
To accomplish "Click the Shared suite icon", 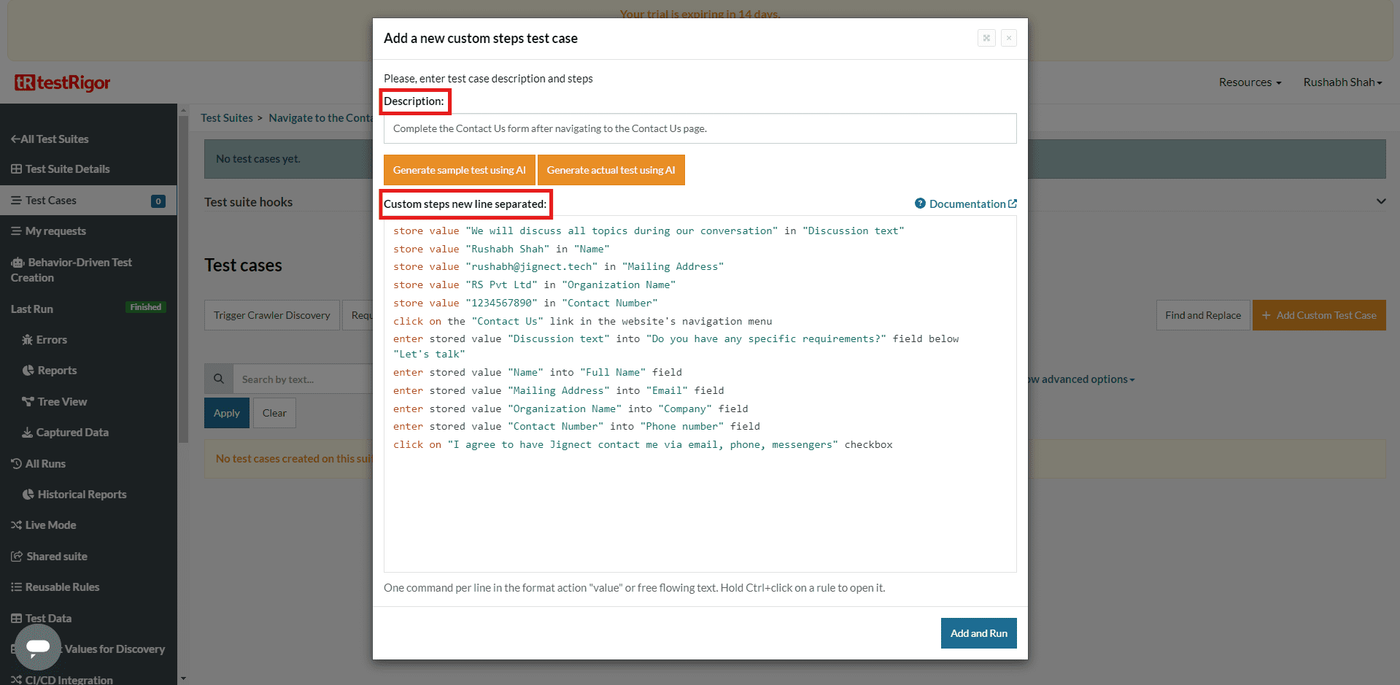I will (x=16, y=556).
